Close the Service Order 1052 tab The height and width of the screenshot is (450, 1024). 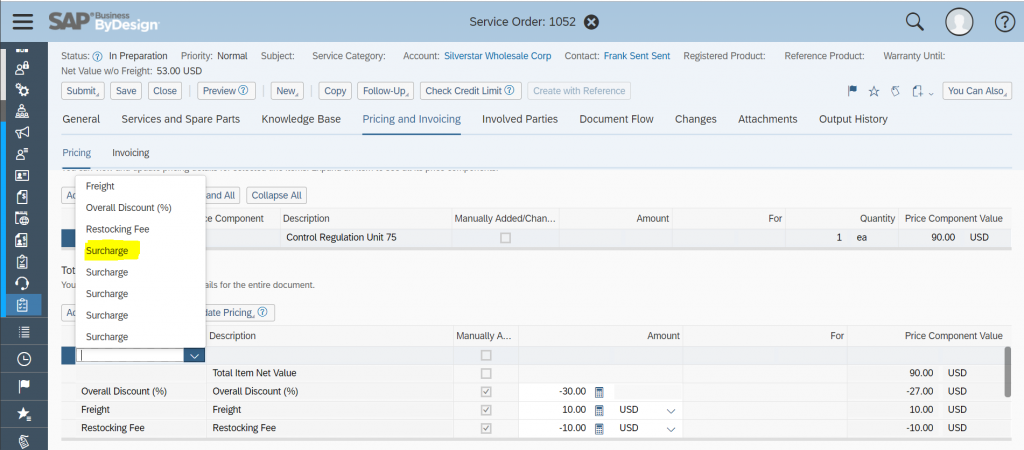591,22
